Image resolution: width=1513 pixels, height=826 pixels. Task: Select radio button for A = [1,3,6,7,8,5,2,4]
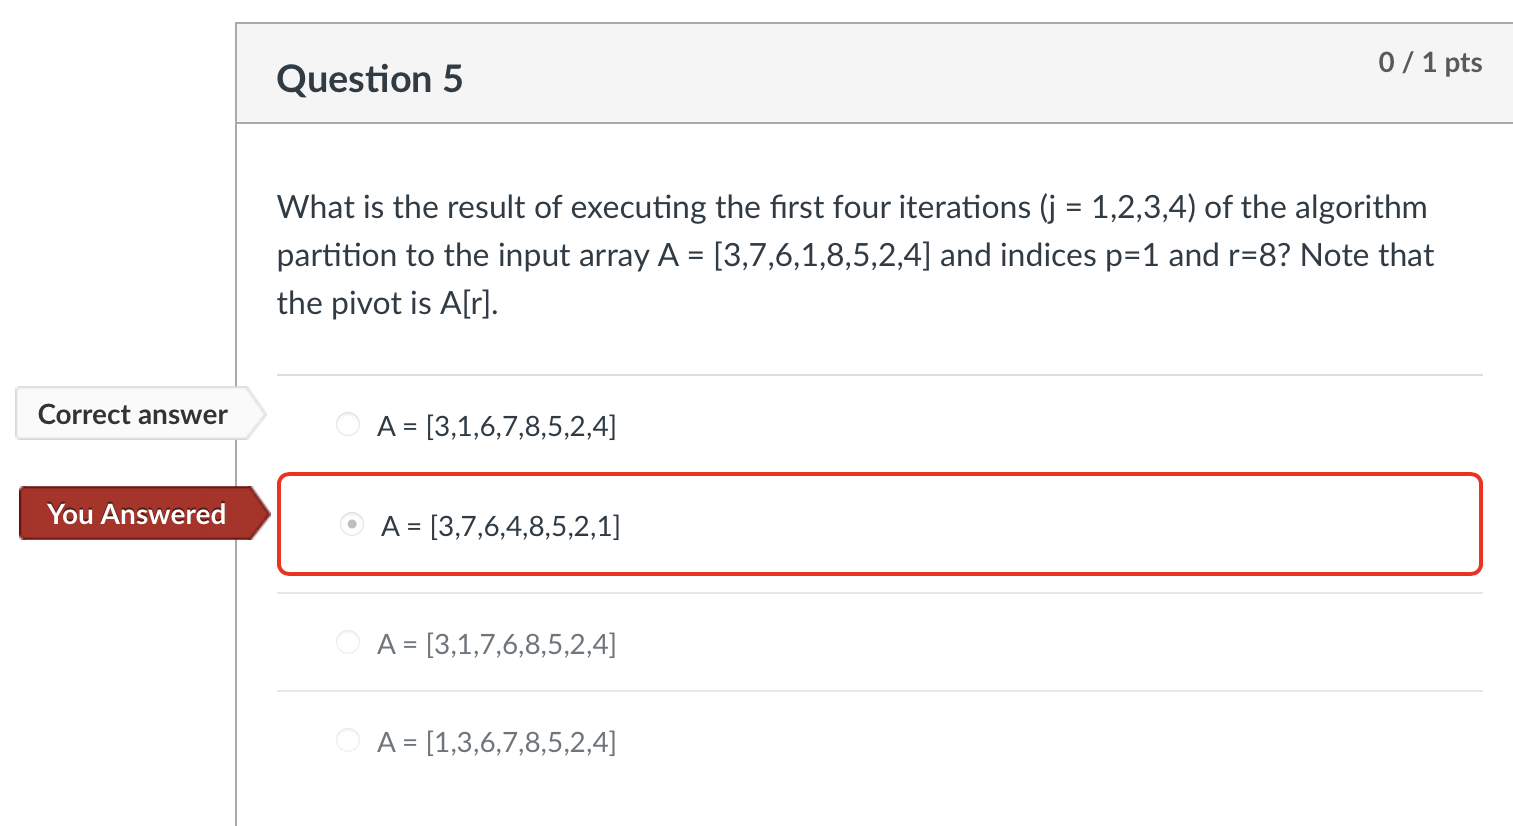(348, 740)
